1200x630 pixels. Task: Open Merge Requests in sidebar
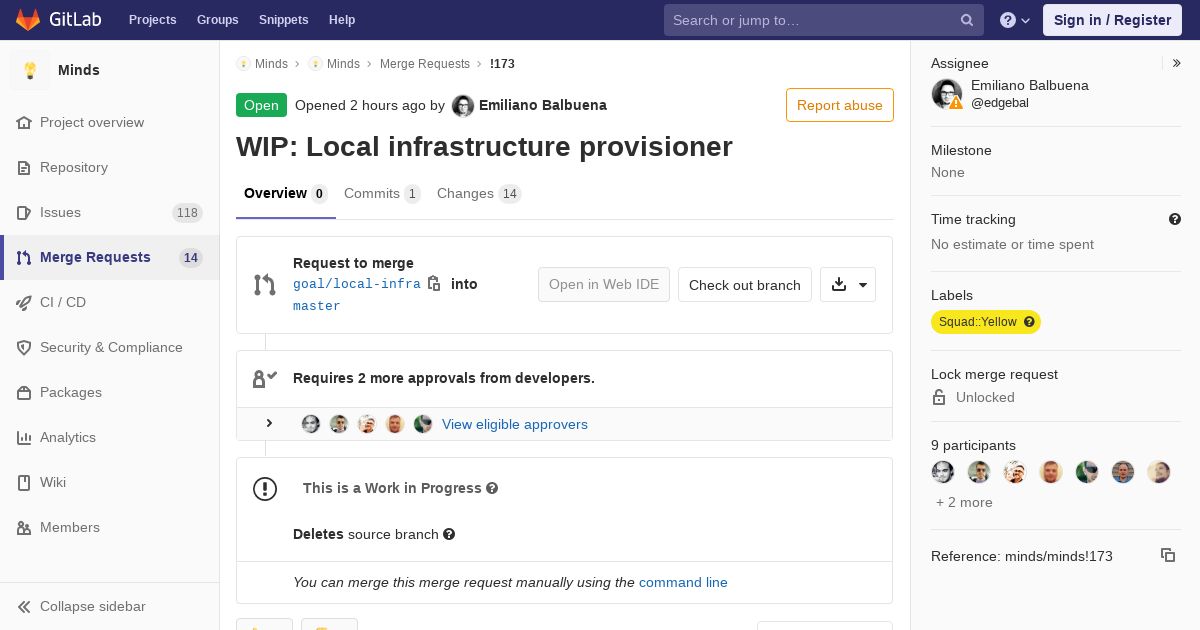(x=110, y=257)
